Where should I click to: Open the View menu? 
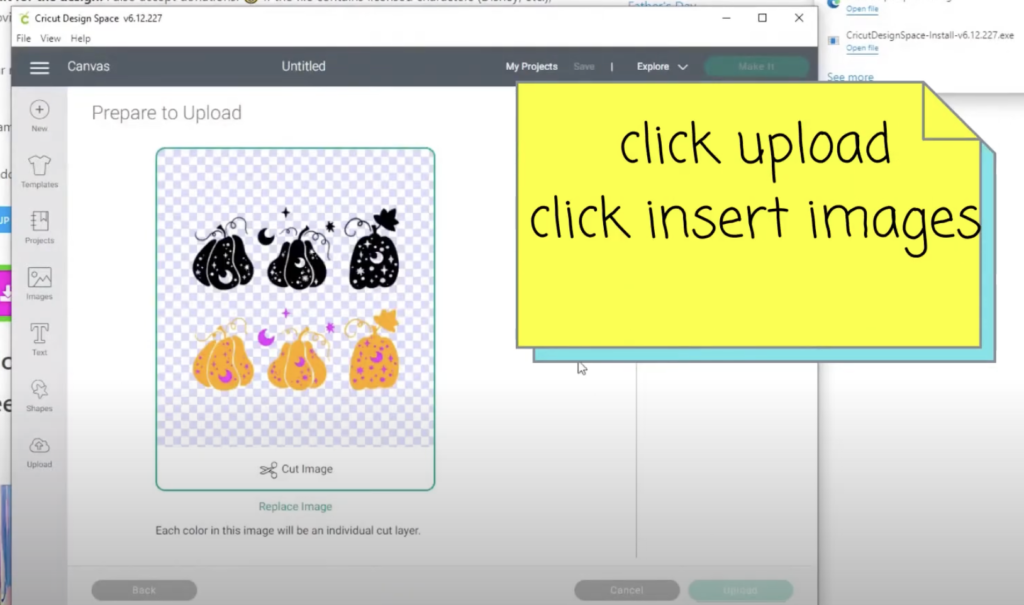(50, 39)
